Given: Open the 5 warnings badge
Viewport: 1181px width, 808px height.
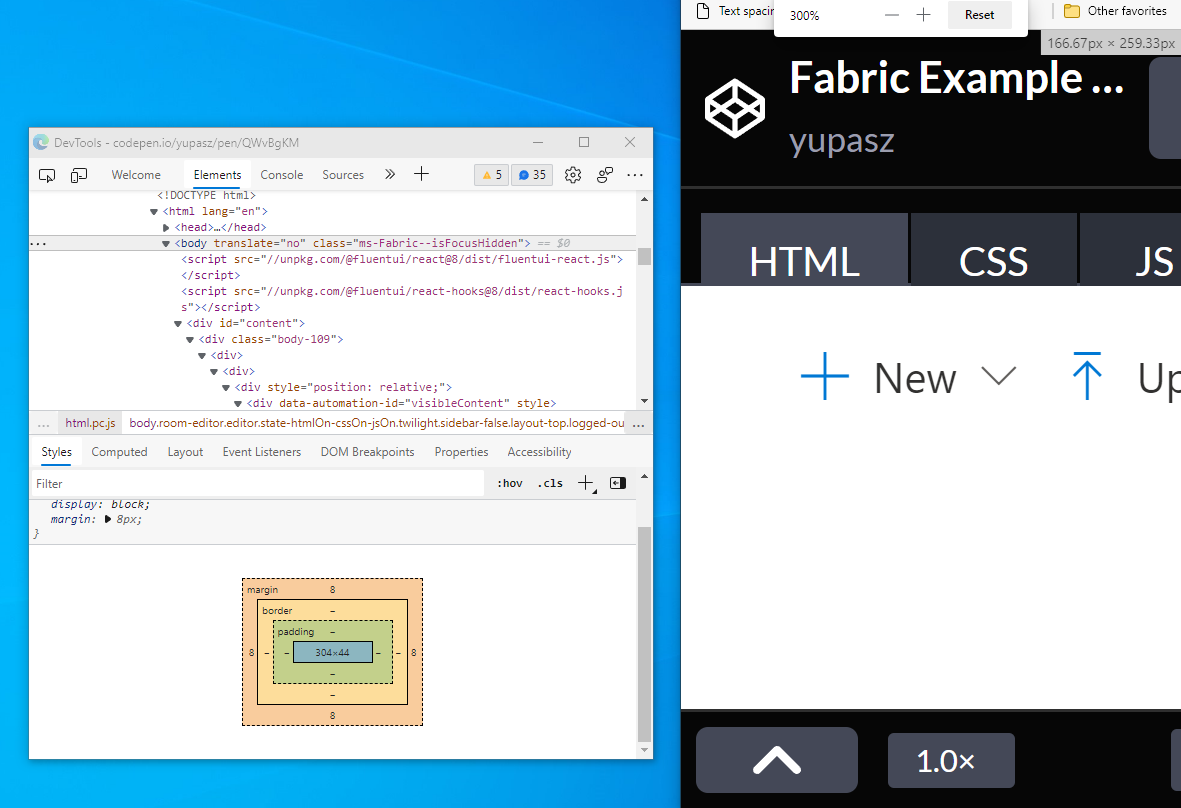Looking at the screenshot, I should [492, 175].
